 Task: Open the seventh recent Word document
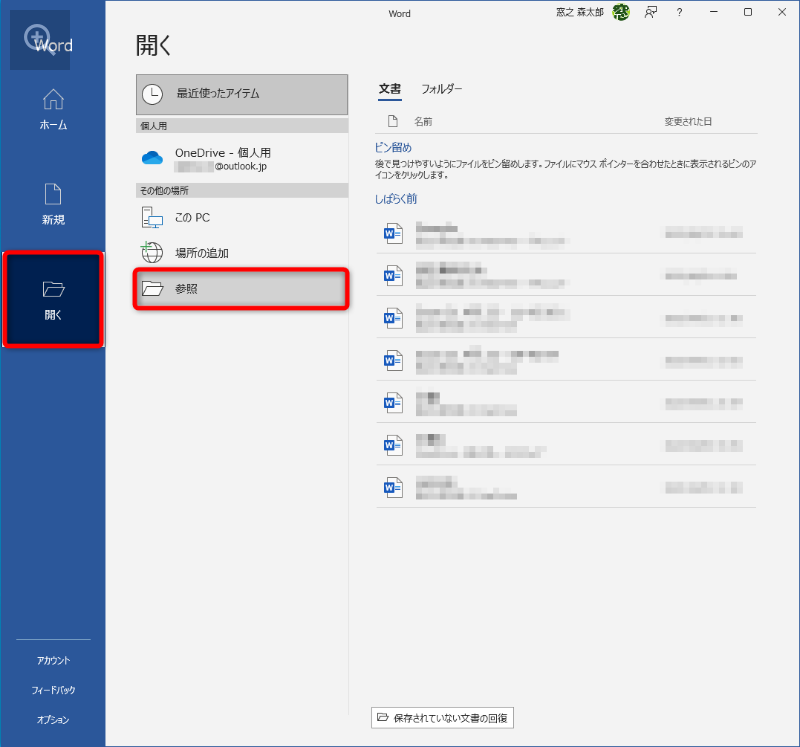point(565,487)
